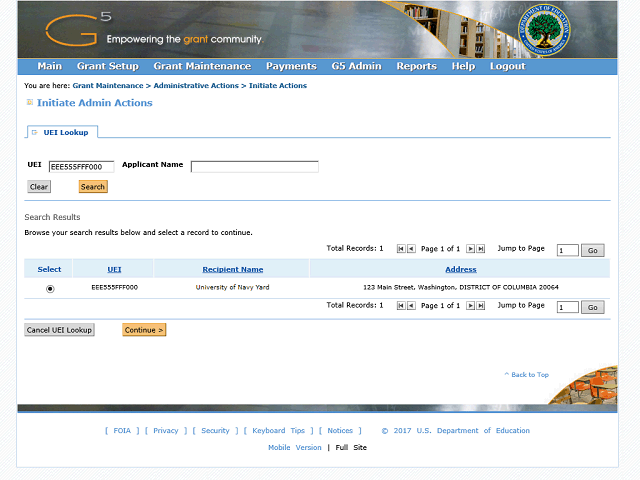
Task: Click Cancel UEI Lookup button
Action: click(x=59, y=330)
